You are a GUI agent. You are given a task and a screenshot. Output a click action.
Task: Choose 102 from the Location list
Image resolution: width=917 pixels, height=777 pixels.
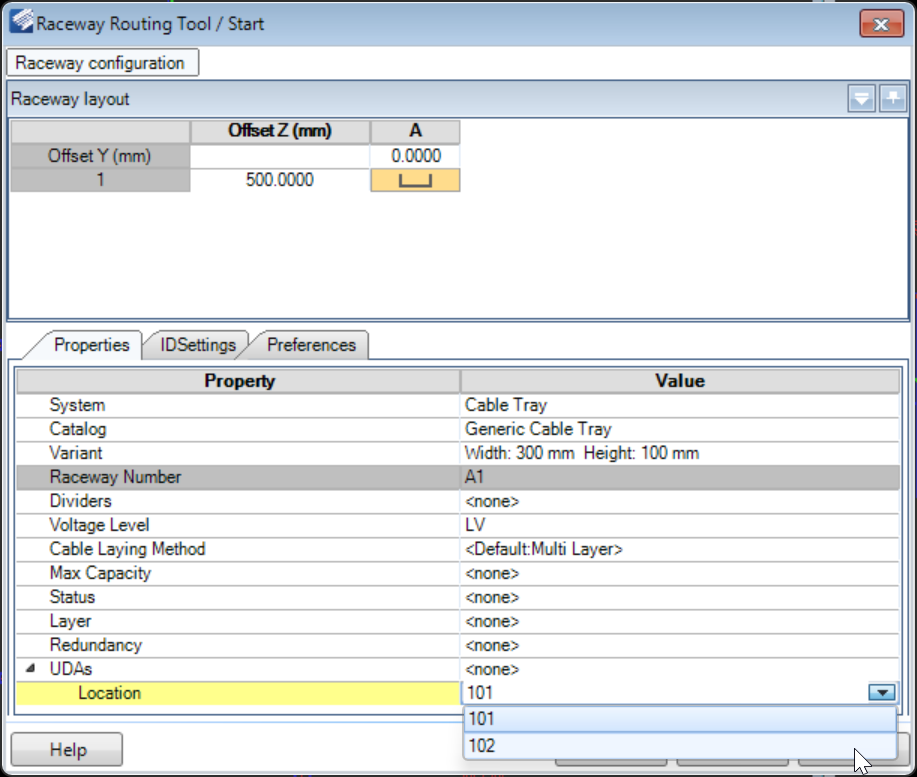(680, 745)
